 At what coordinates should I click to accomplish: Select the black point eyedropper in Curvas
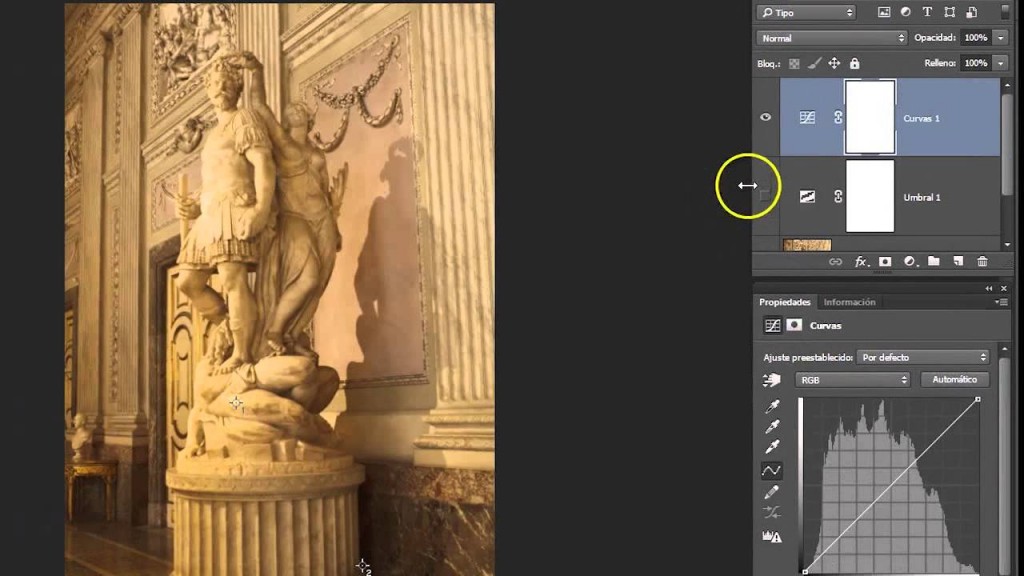(x=771, y=407)
